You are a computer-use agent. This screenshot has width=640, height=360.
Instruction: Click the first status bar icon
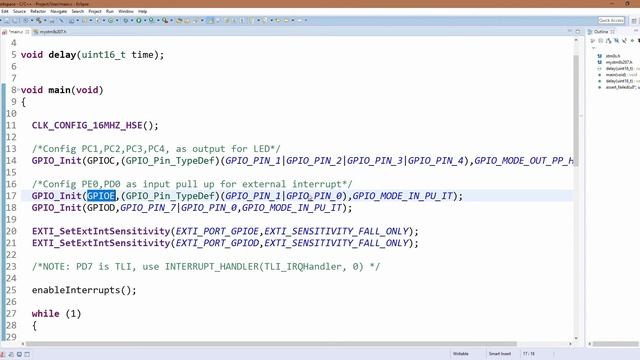click(2, 354)
